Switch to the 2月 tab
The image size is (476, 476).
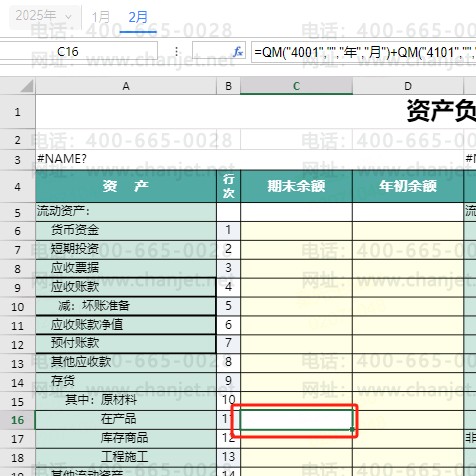point(138,17)
